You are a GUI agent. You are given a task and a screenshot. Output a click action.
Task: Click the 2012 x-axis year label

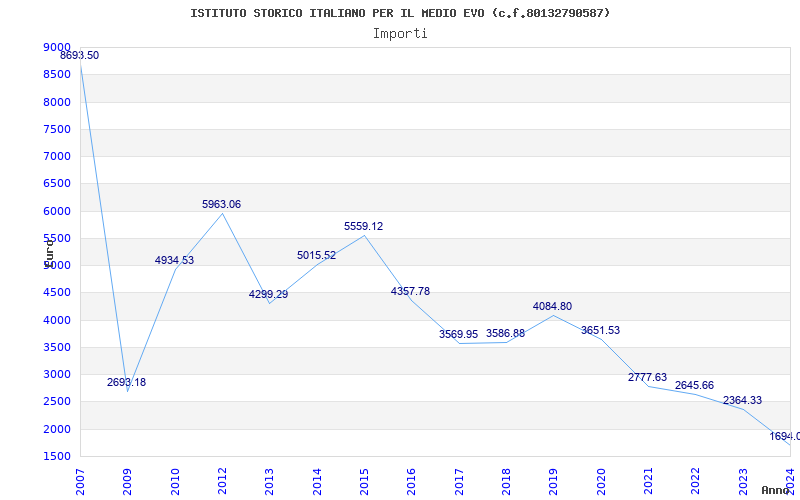click(x=222, y=481)
